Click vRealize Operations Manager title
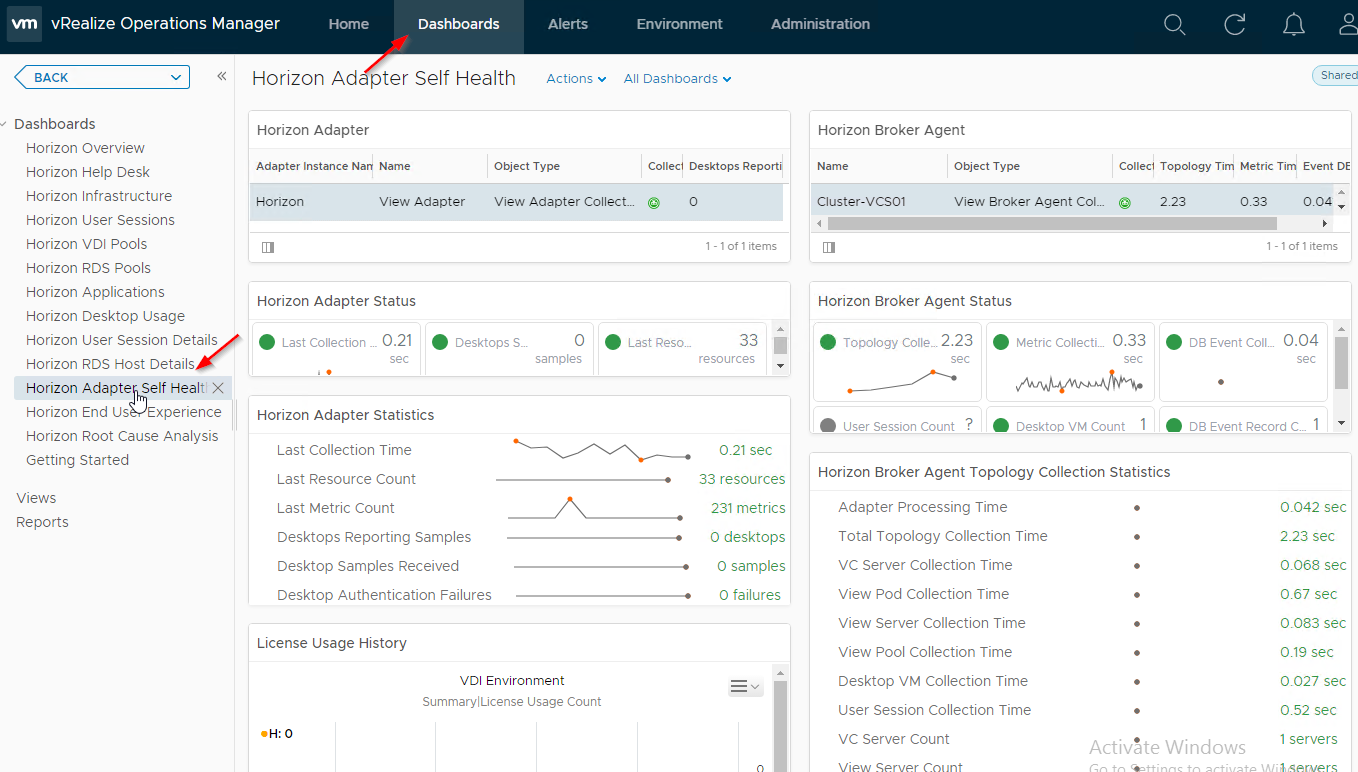Screen dimensions: 1358x772 click(x=165, y=24)
